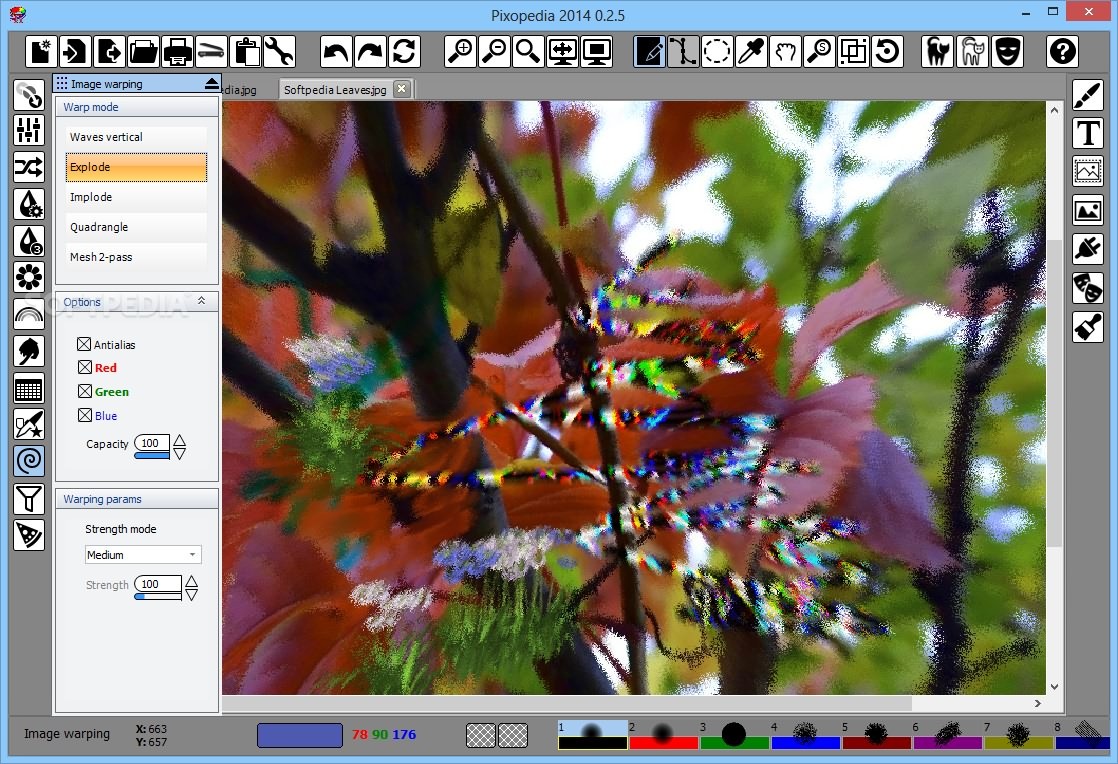
Task: Toggle the Antialias checkbox
Action: pos(83,344)
